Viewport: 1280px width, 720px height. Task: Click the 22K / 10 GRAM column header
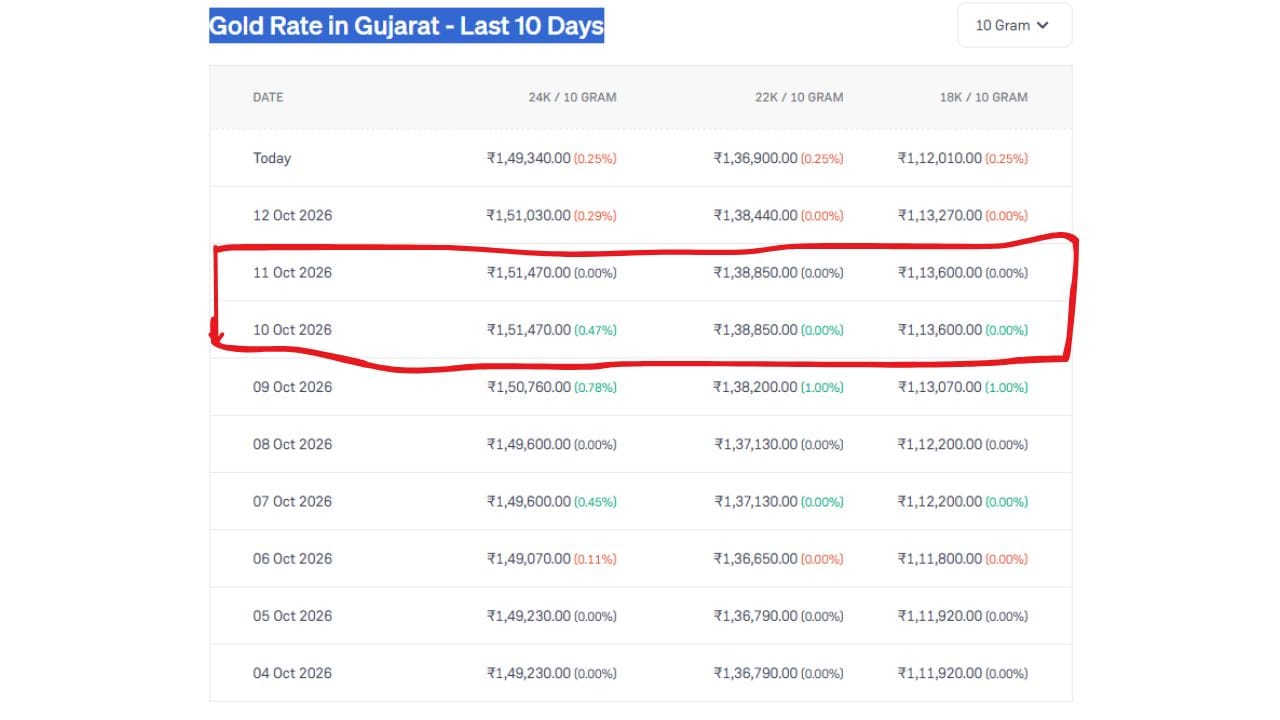pyautogui.click(x=799, y=97)
